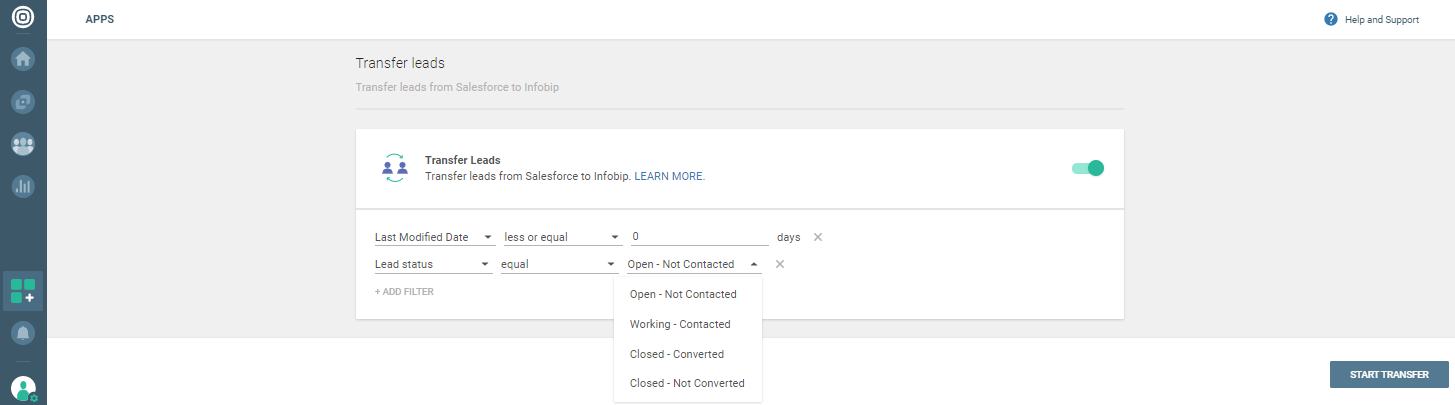This screenshot has height=405, width=1455.
Task: Open the People icon in sidebar
Action: tap(23, 143)
